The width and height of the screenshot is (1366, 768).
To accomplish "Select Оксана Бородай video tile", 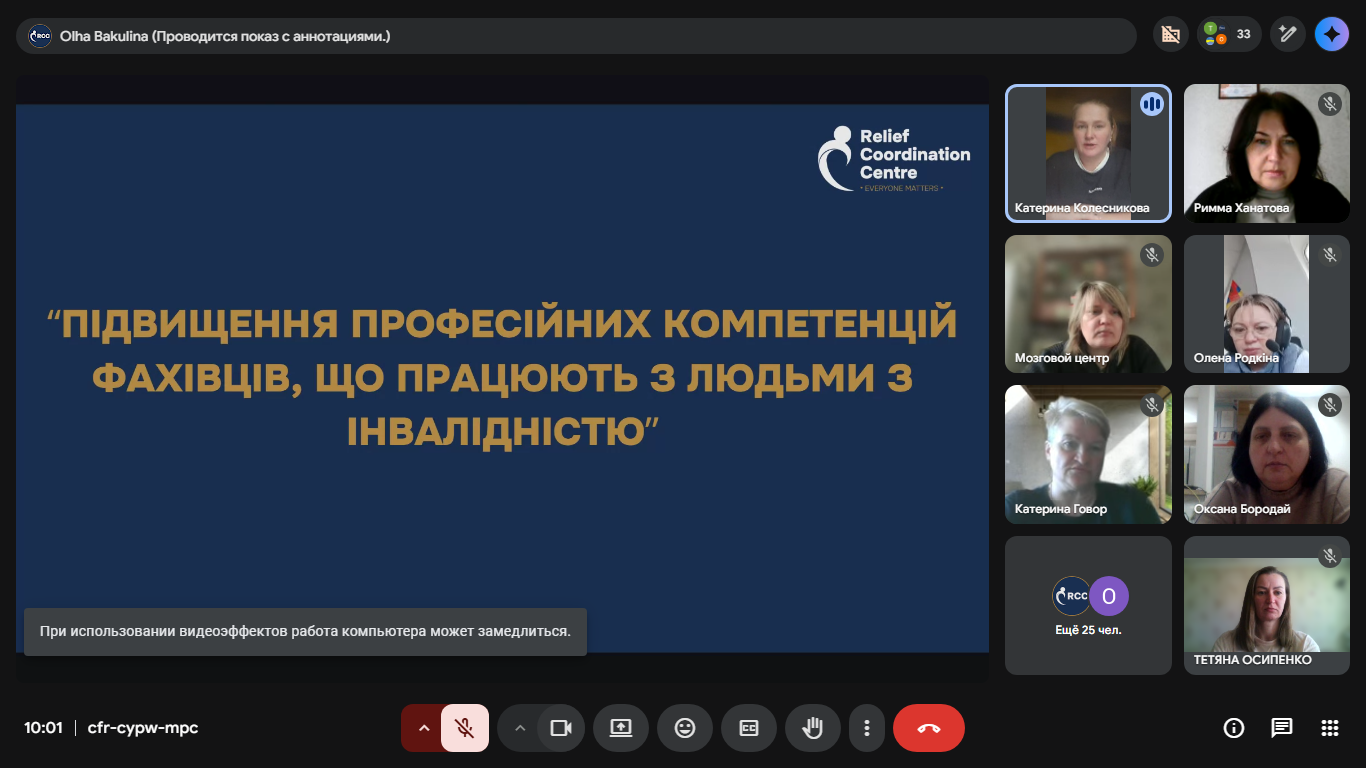I will pos(1267,454).
